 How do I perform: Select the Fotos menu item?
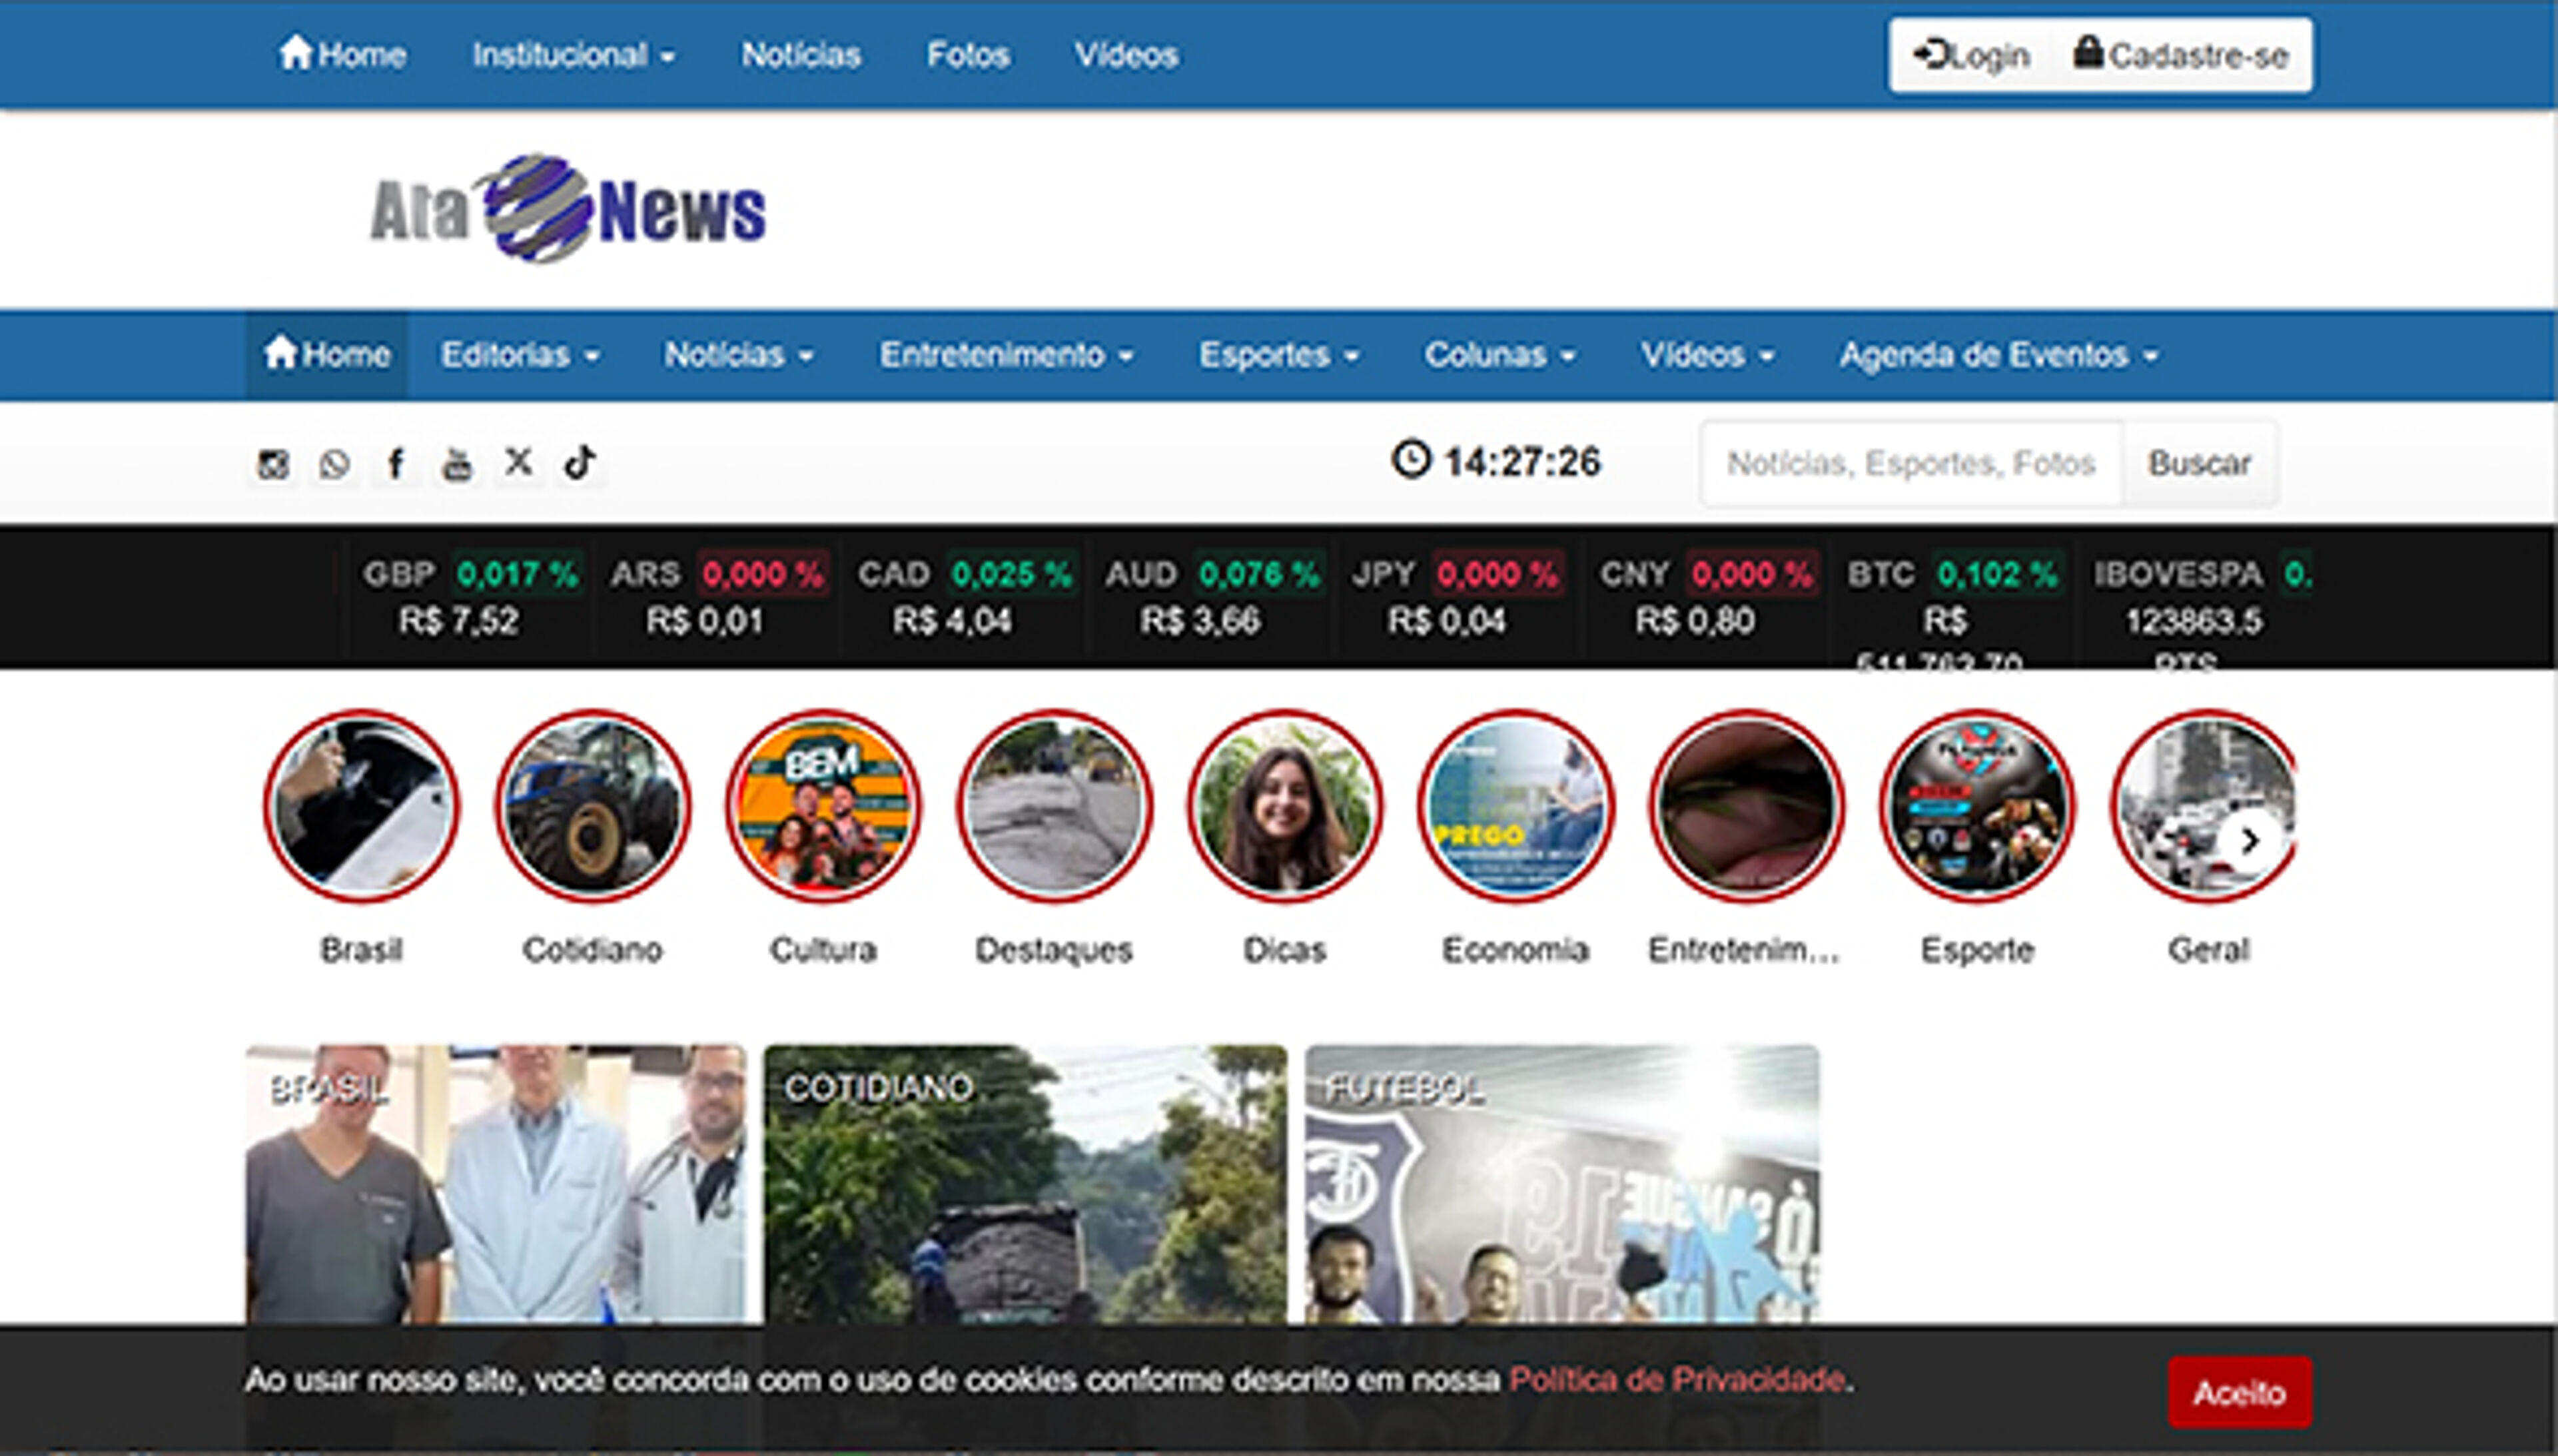(968, 55)
